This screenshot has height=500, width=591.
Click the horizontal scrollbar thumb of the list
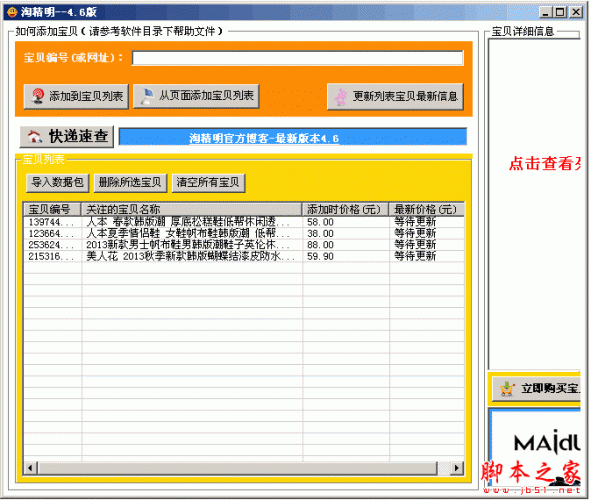pos(237,468)
